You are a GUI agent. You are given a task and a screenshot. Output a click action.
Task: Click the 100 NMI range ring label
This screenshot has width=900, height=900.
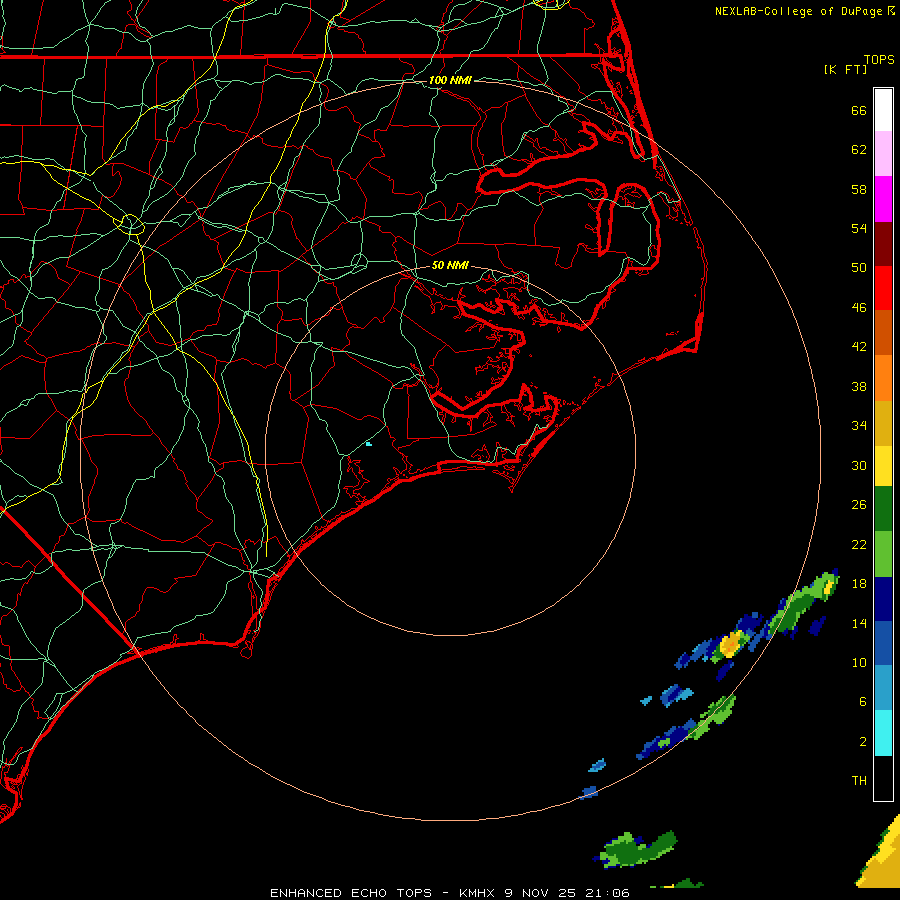click(x=450, y=80)
